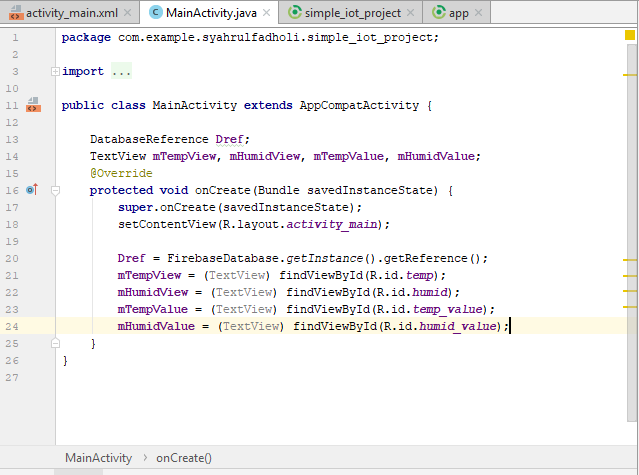
Task: Click FirebaseDatabase on line 20
Action: coord(223,258)
